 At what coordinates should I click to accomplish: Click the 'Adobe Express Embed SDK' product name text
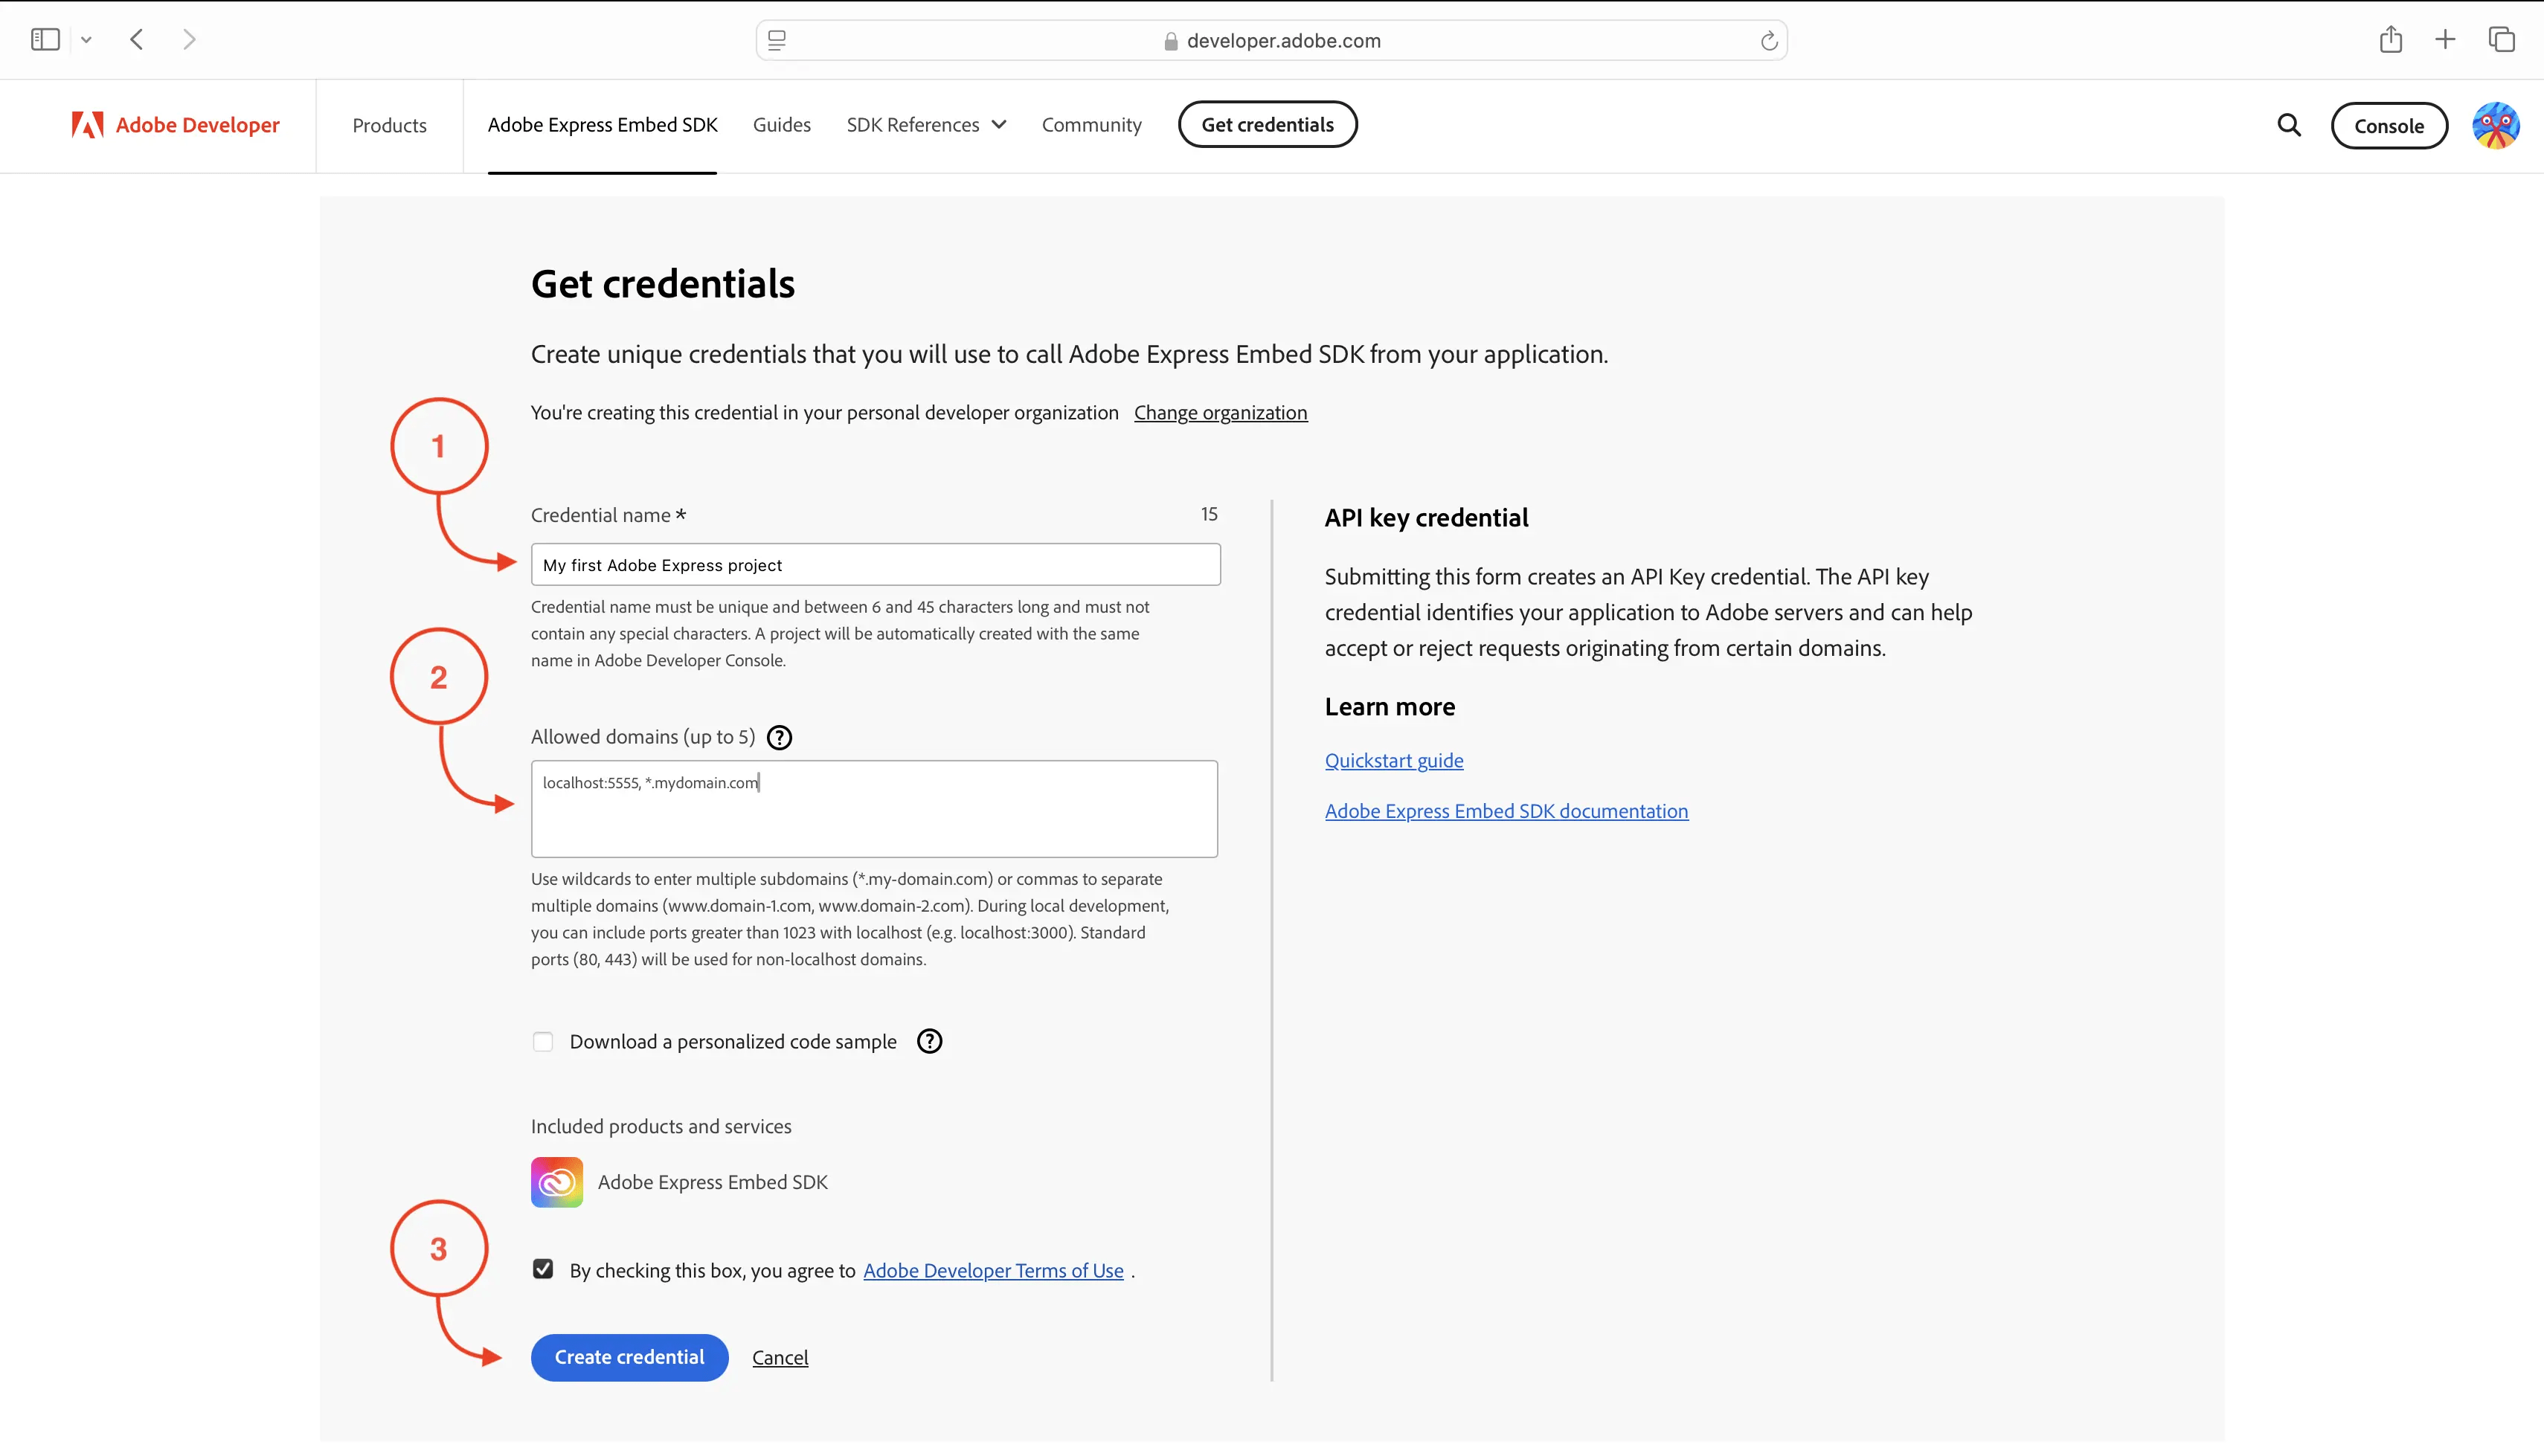click(x=712, y=1182)
